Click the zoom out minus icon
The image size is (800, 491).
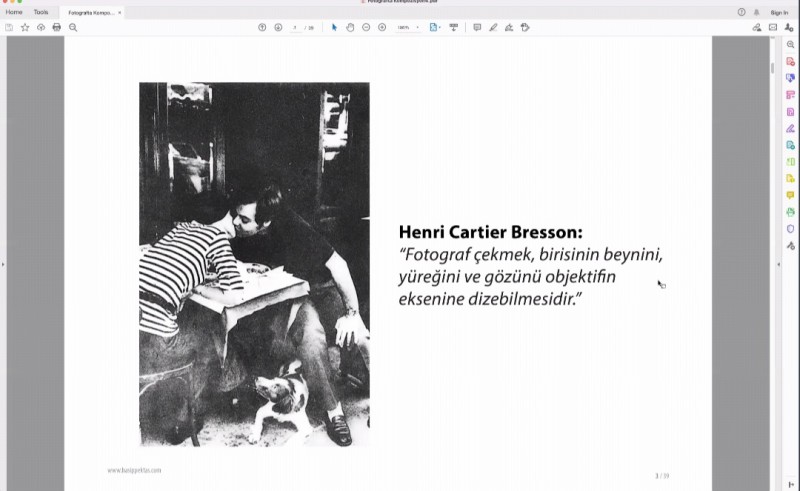366,27
